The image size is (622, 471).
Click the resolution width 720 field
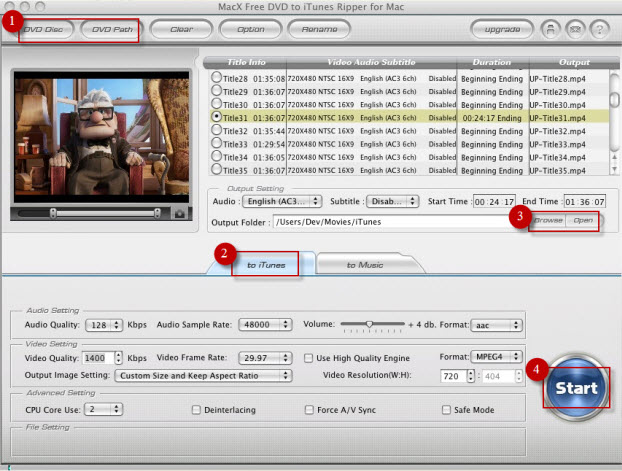(x=453, y=376)
